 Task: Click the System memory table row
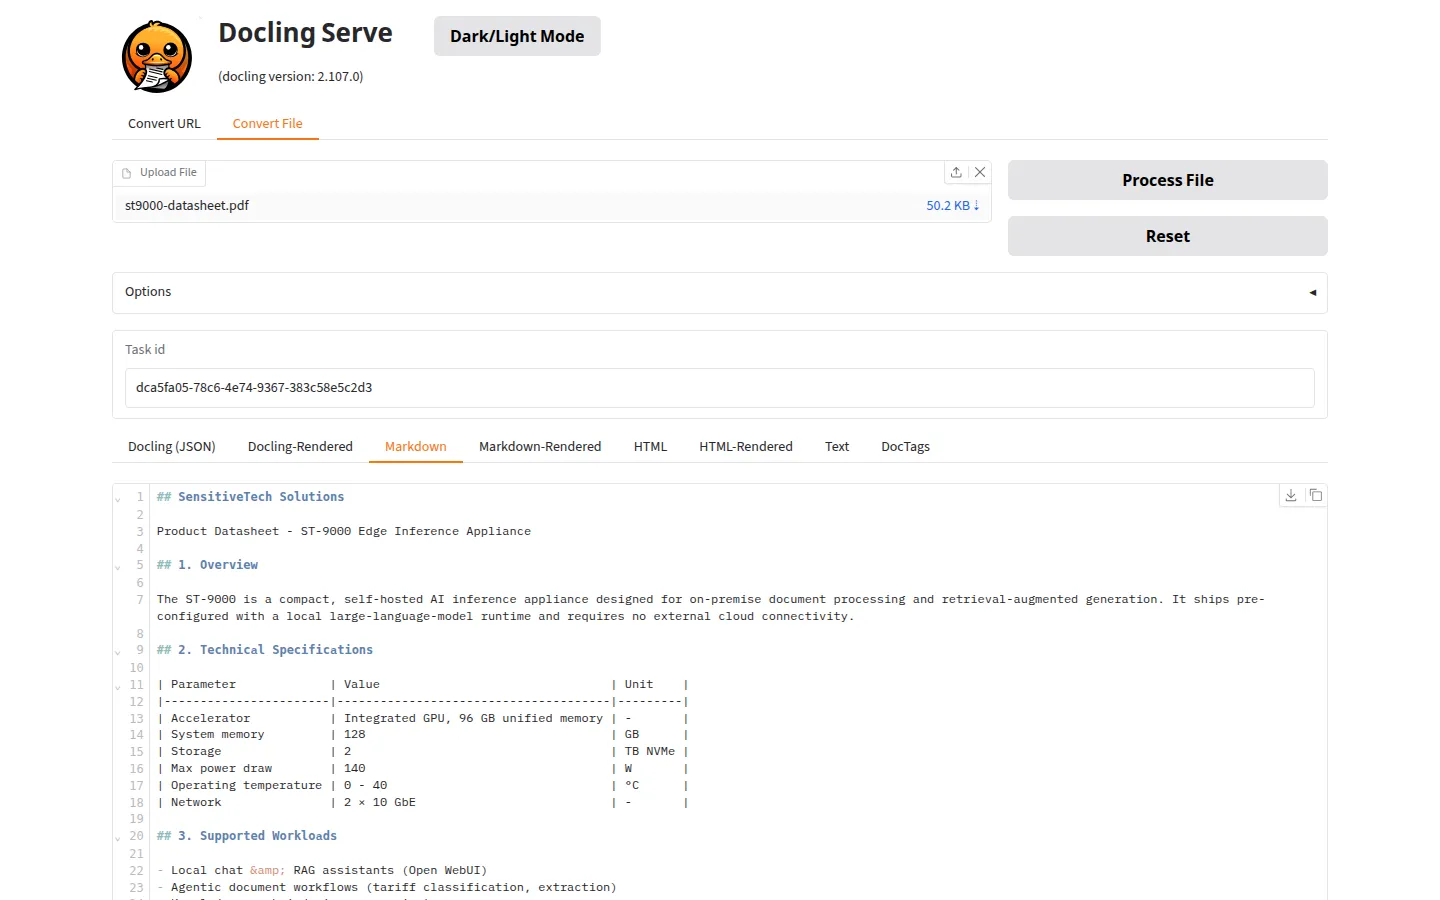(x=423, y=735)
